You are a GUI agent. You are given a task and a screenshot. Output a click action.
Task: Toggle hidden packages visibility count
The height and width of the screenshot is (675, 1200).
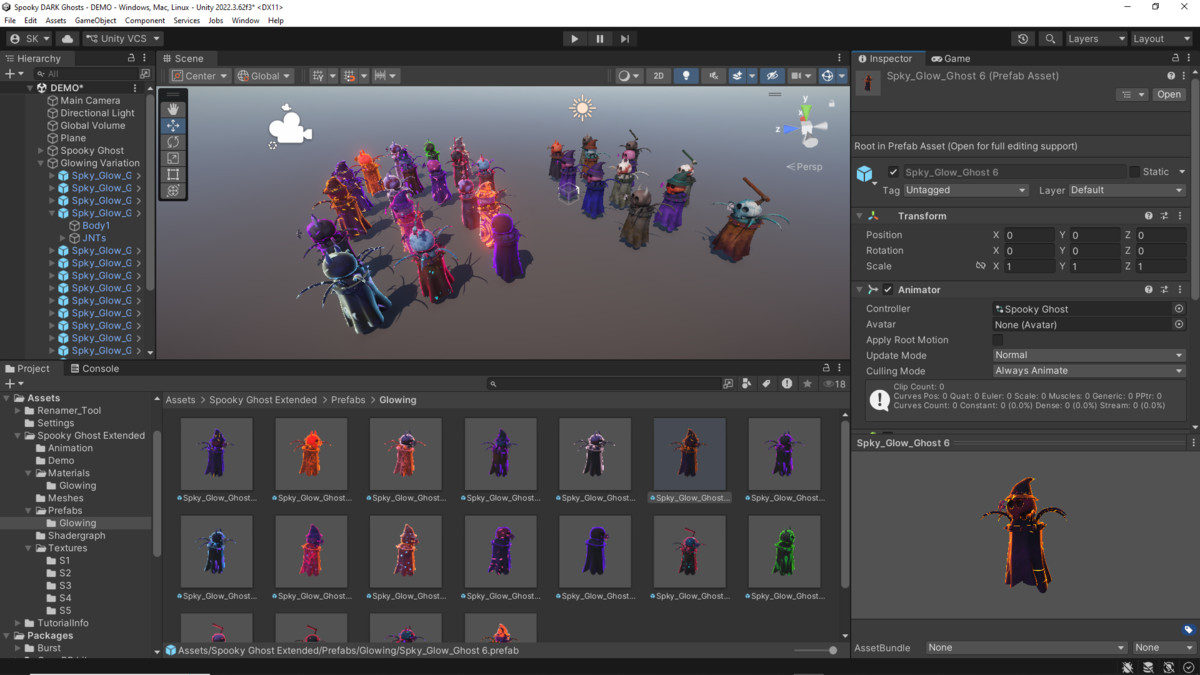tap(834, 384)
